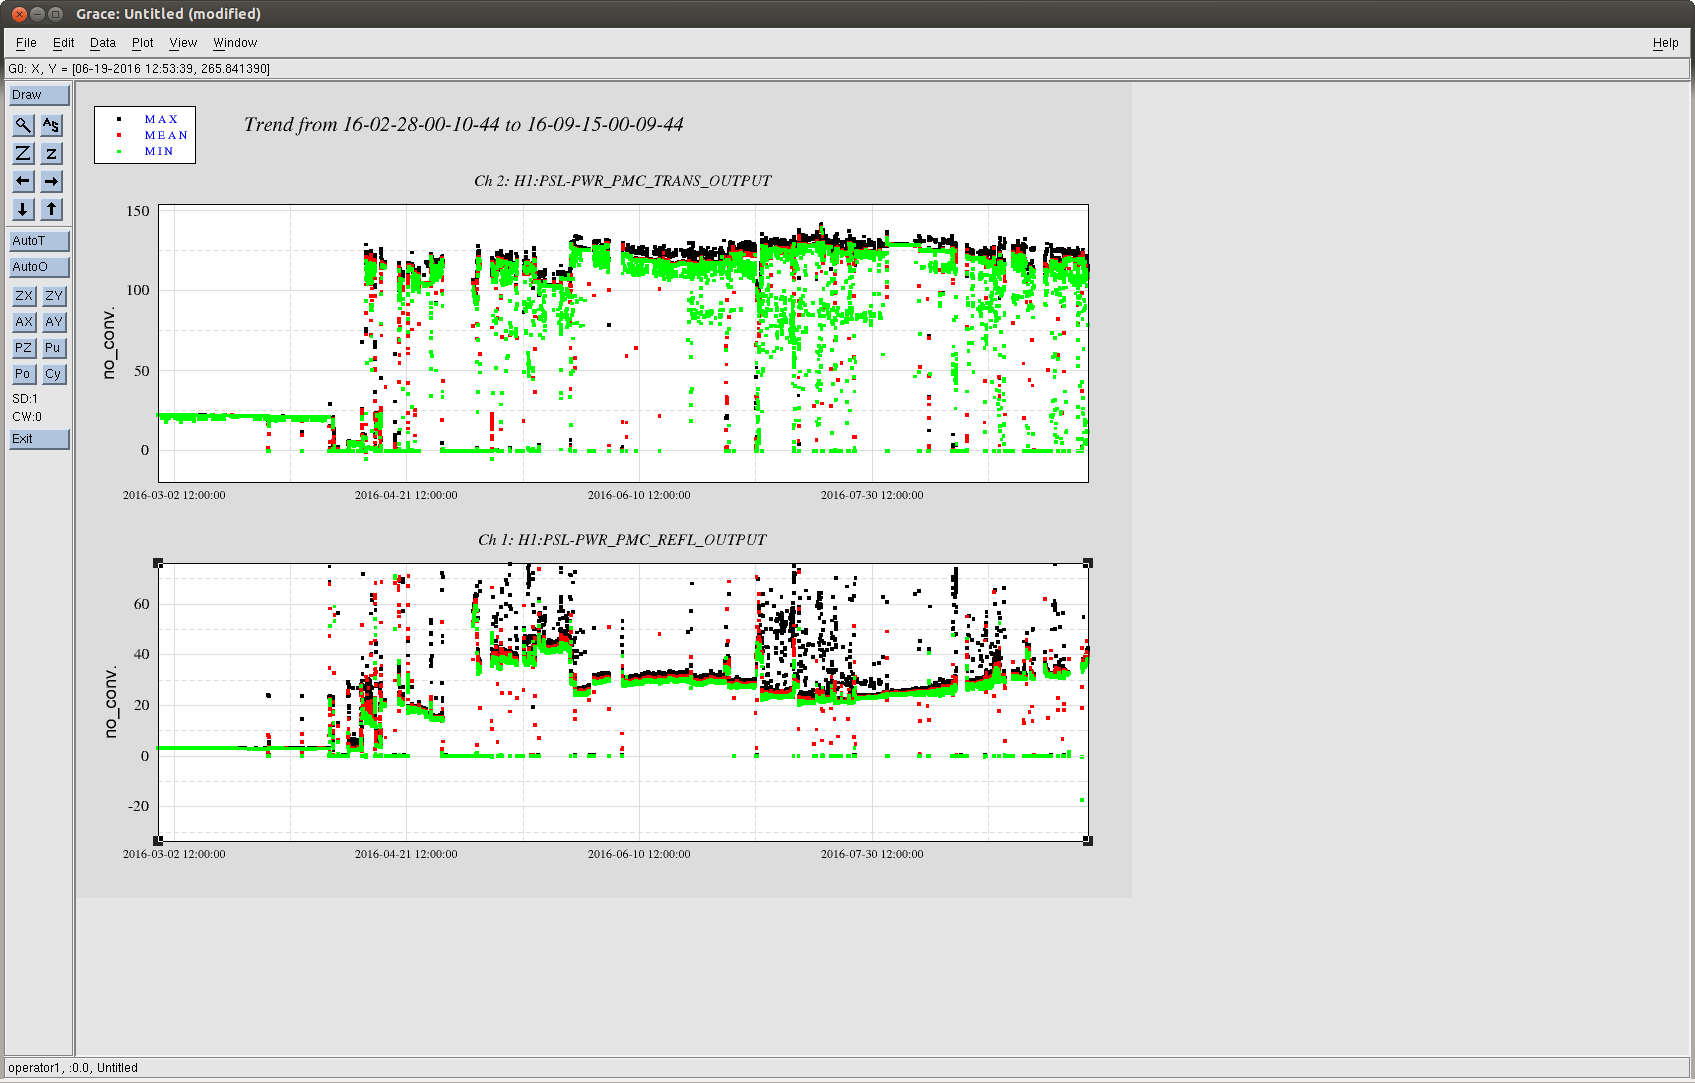Click the G0 X, Y coordinate locator bar
This screenshot has height=1083, width=1695.
847,69
